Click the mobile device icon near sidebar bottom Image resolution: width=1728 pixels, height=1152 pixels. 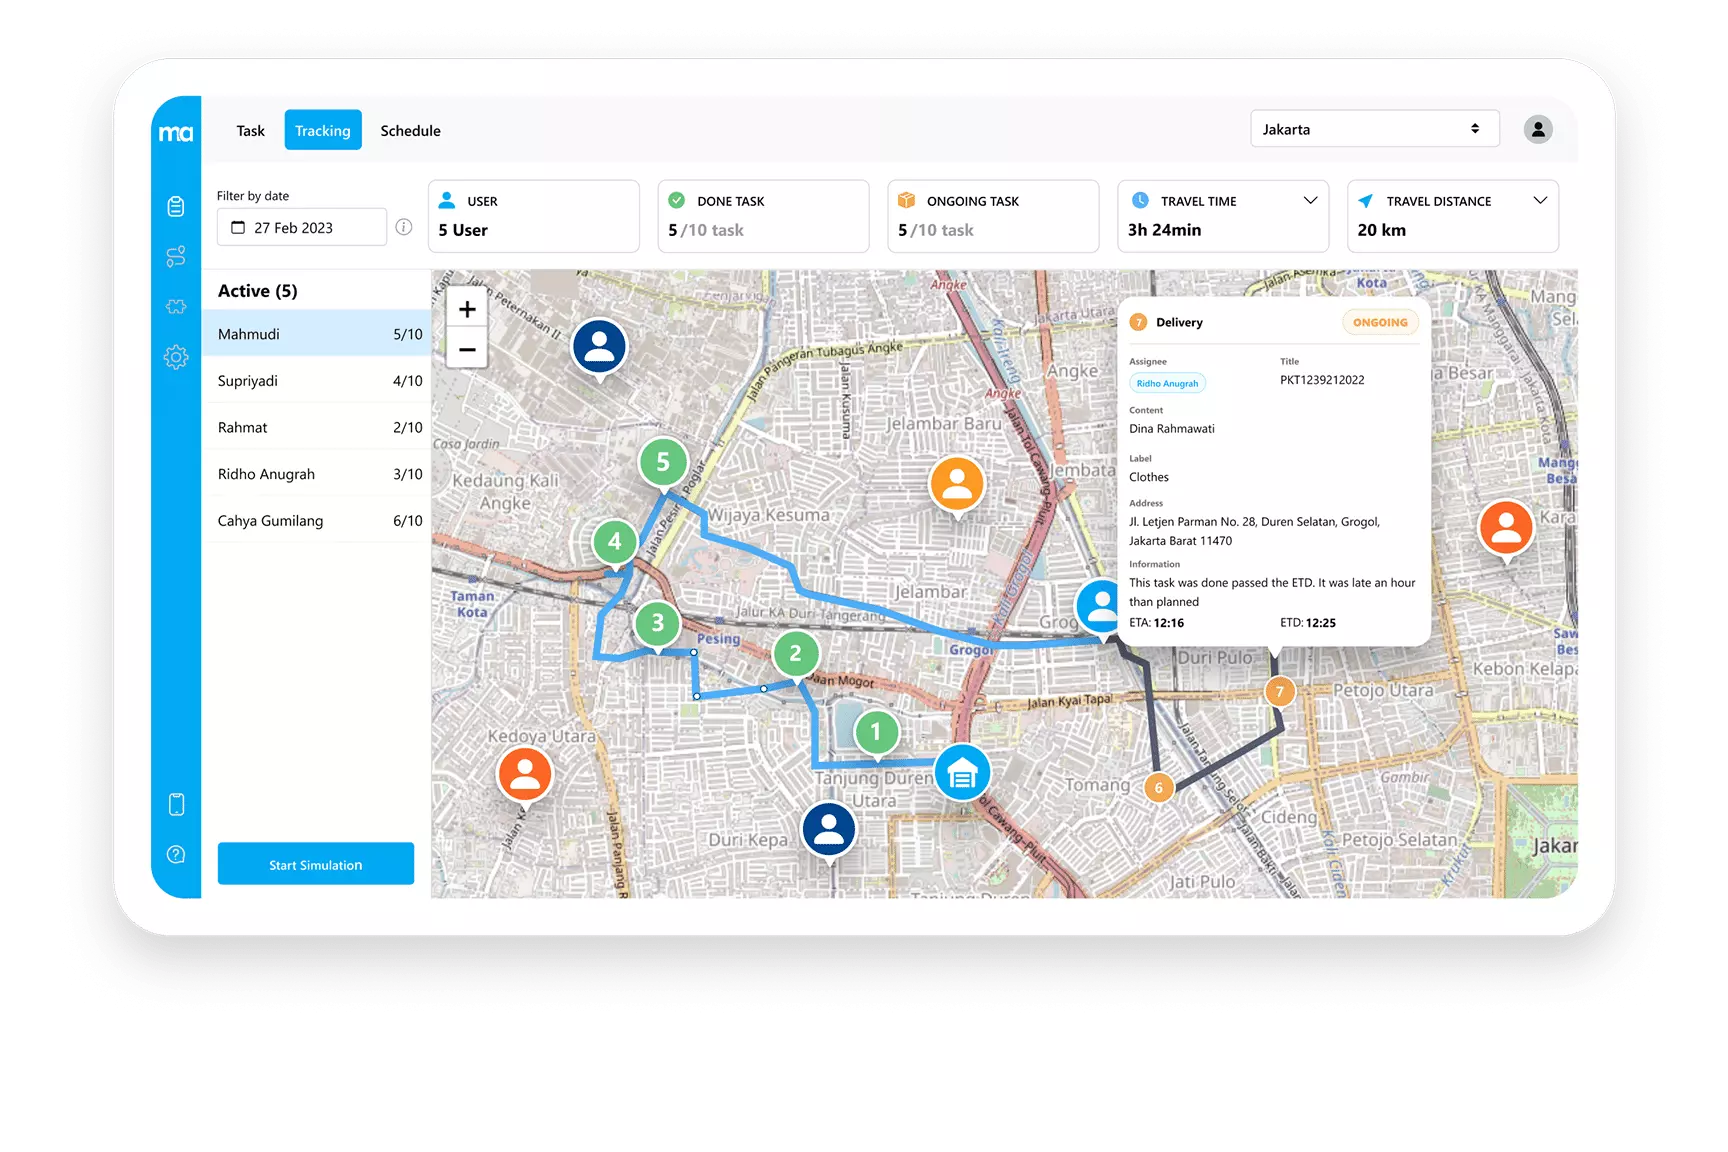point(176,803)
